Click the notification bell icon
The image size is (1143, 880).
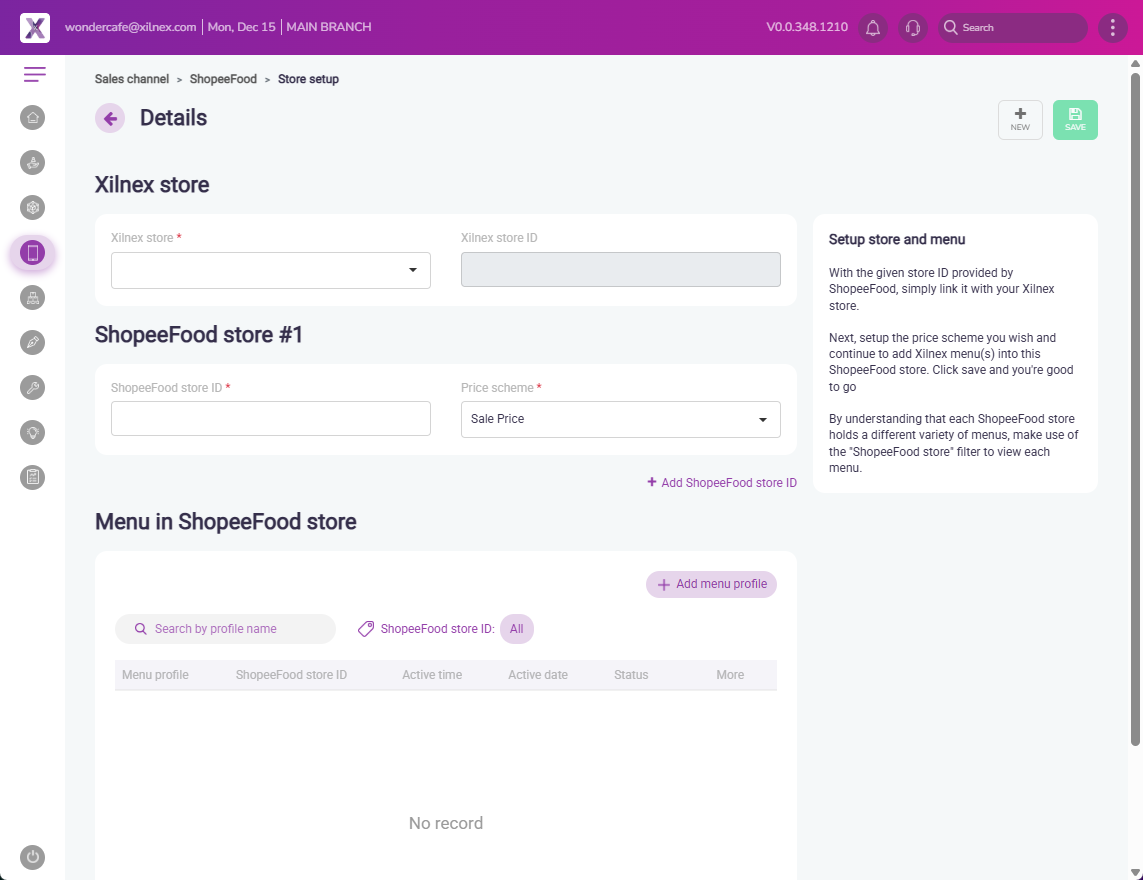(x=873, y=28)
